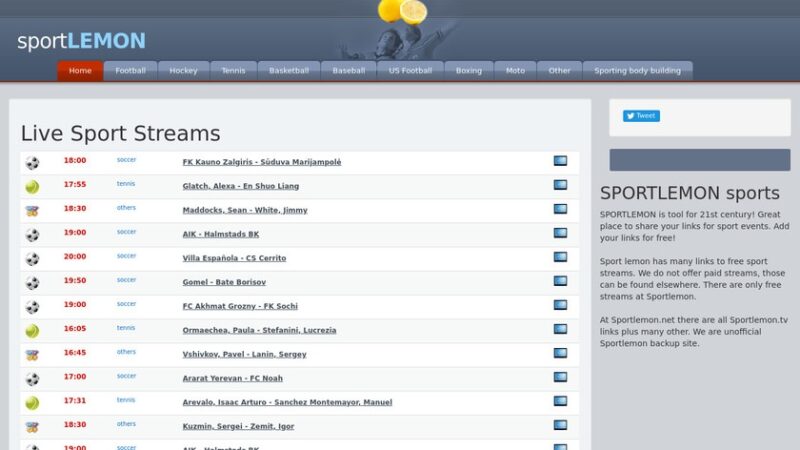Open Kuzmin, Sergei - Zemit, Igor link
Screen dimensions: 800x450
pyautogui.click(x=238, y=426)
